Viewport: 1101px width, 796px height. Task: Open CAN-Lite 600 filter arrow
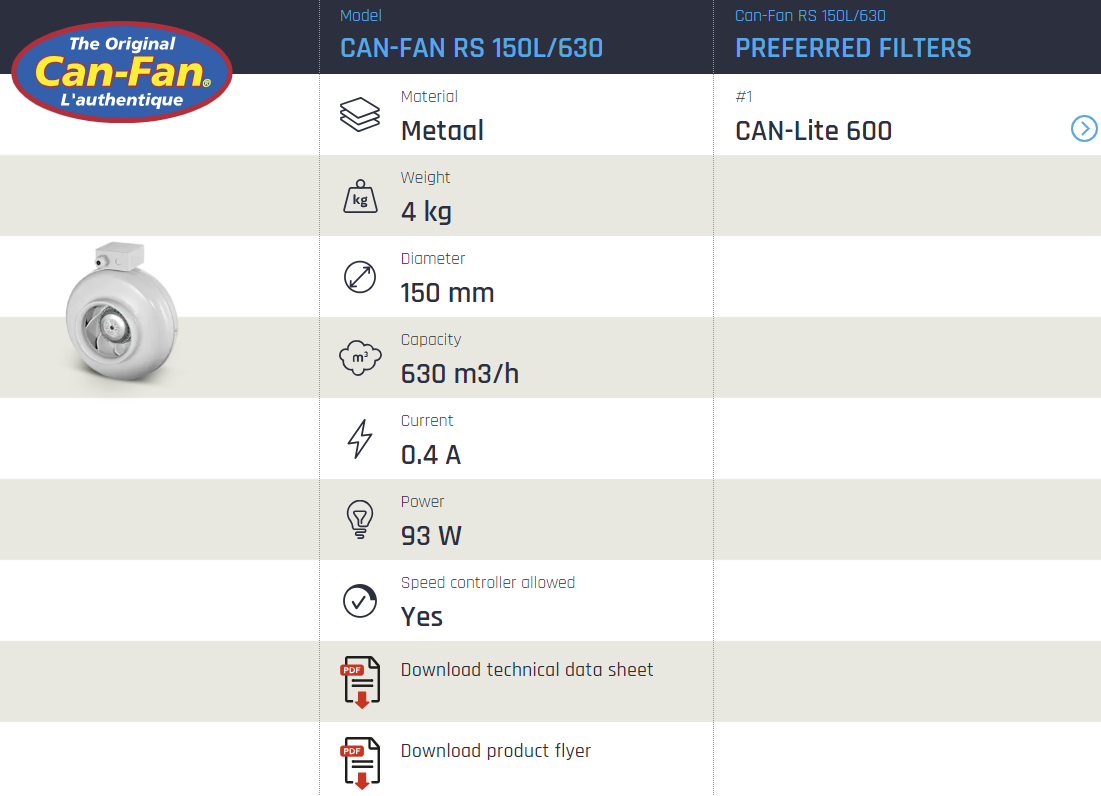pos(1084,129)
